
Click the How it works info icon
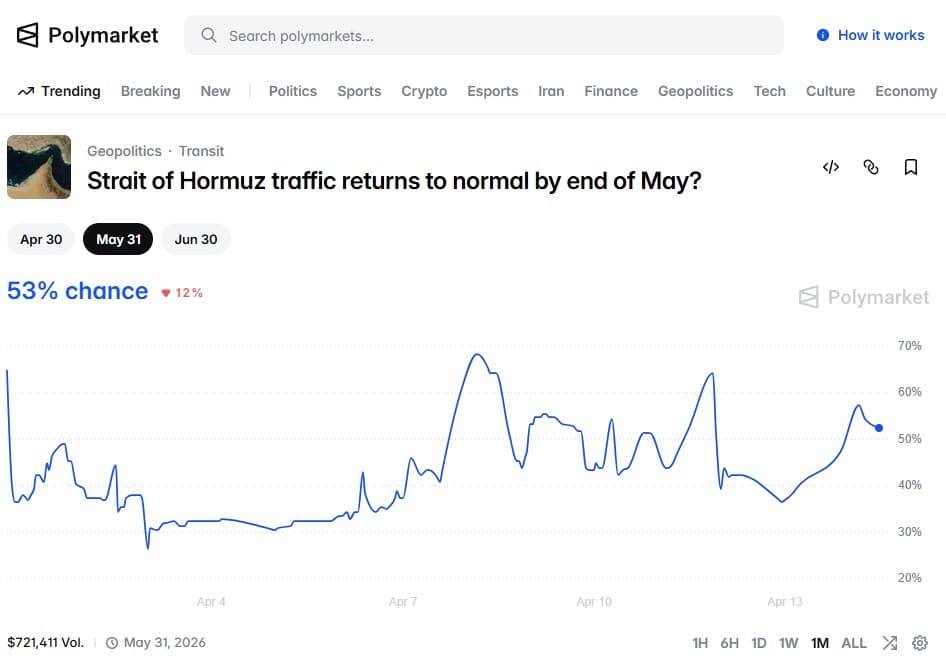click(x=823, y=35)
